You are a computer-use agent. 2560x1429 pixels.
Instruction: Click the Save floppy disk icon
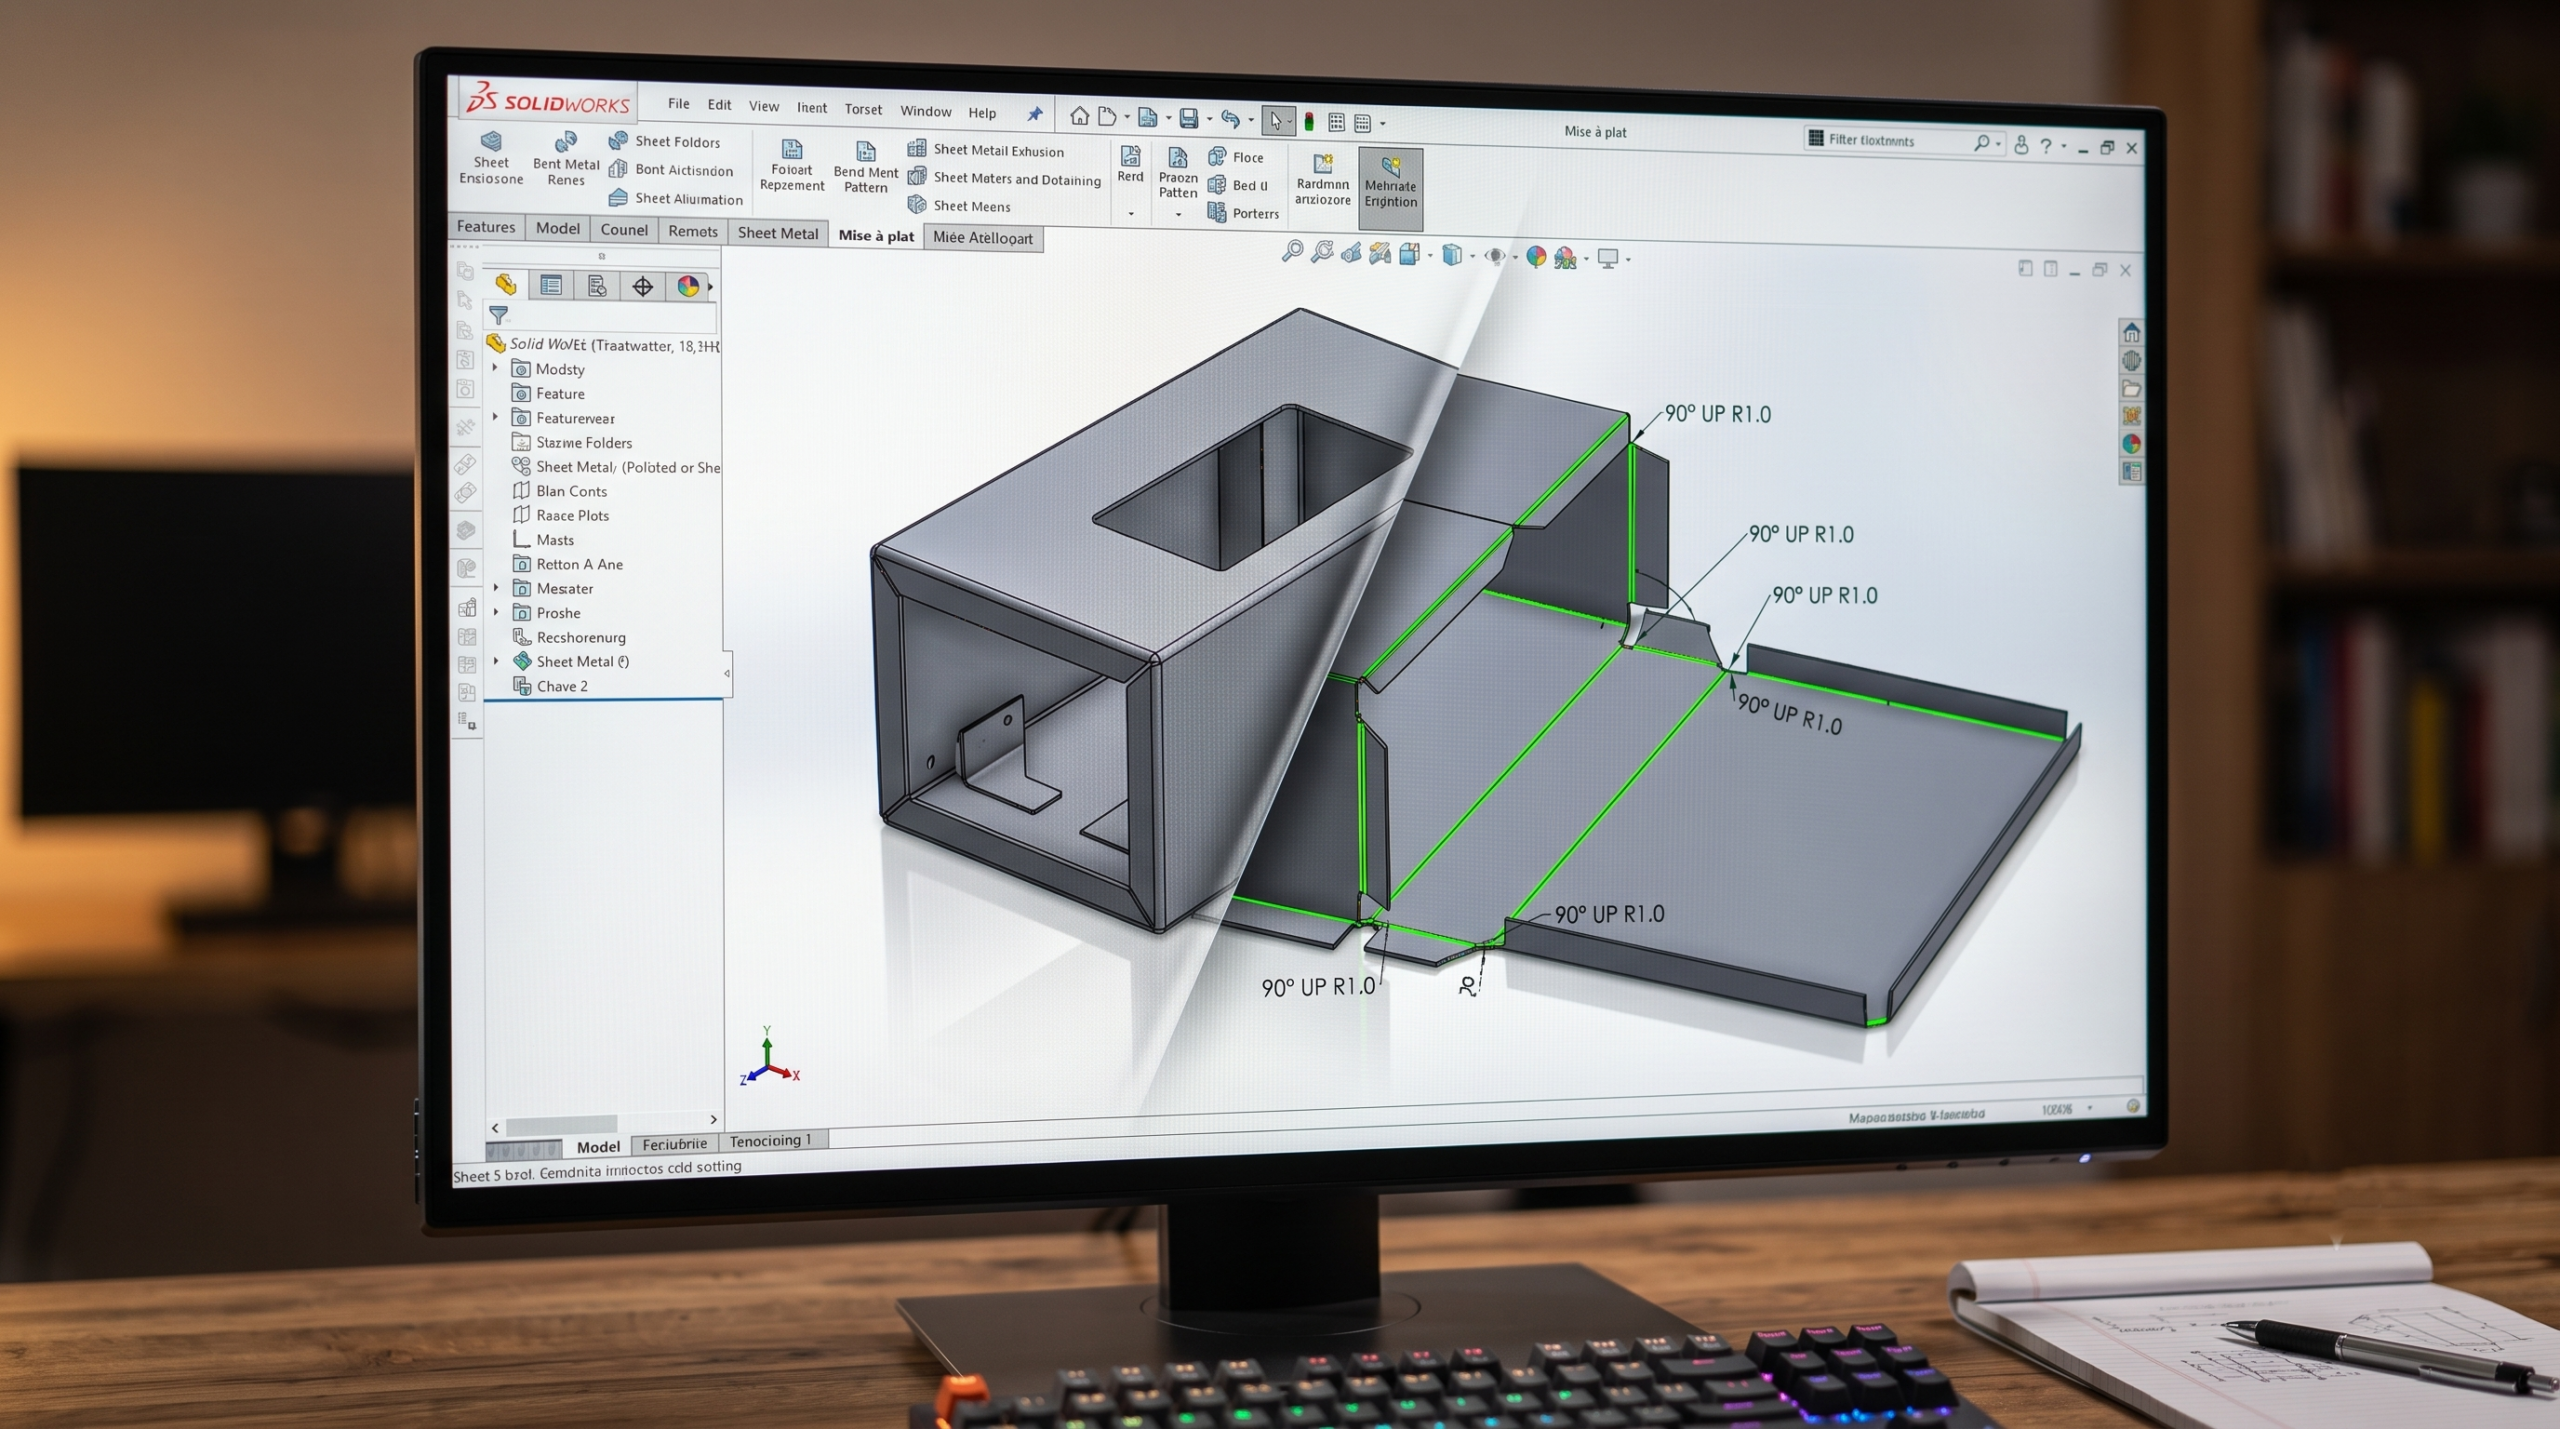coord(1188,118)
